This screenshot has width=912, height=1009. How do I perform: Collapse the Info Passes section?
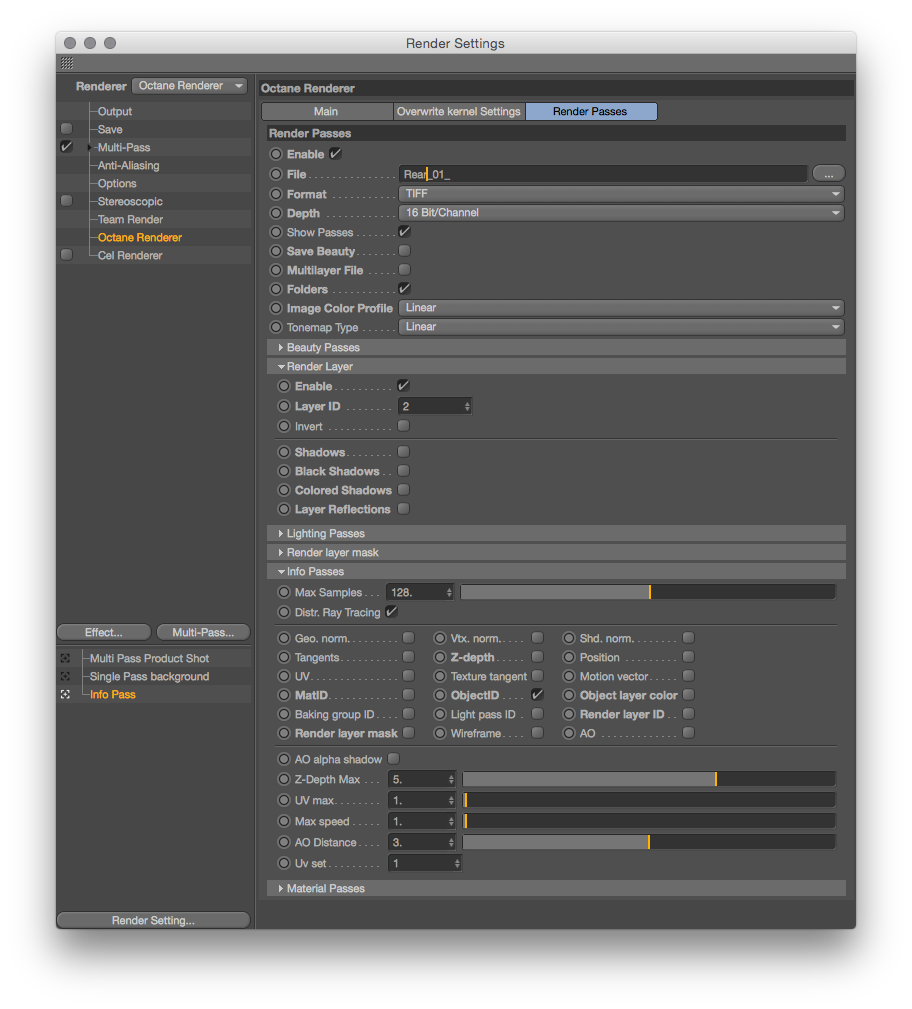[x=281, y=571]
